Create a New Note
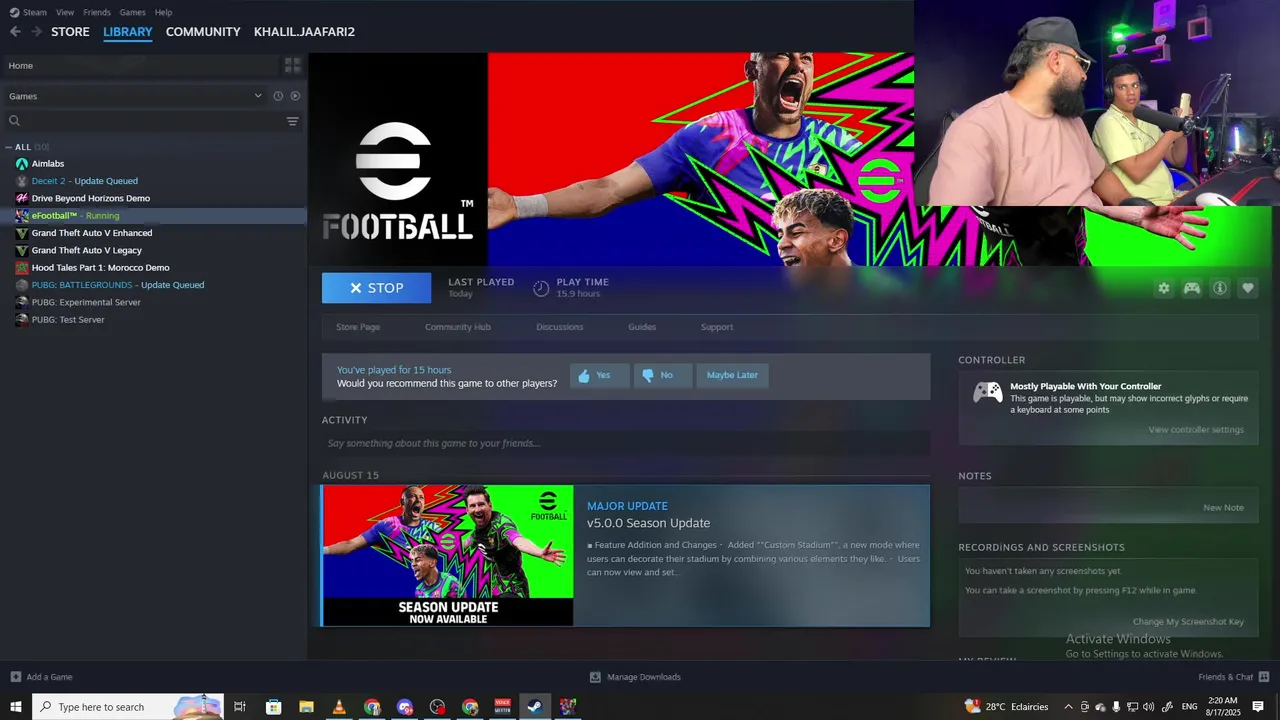The height and width of the screenshot is (720, 1280). click(x=1223, y=508)
